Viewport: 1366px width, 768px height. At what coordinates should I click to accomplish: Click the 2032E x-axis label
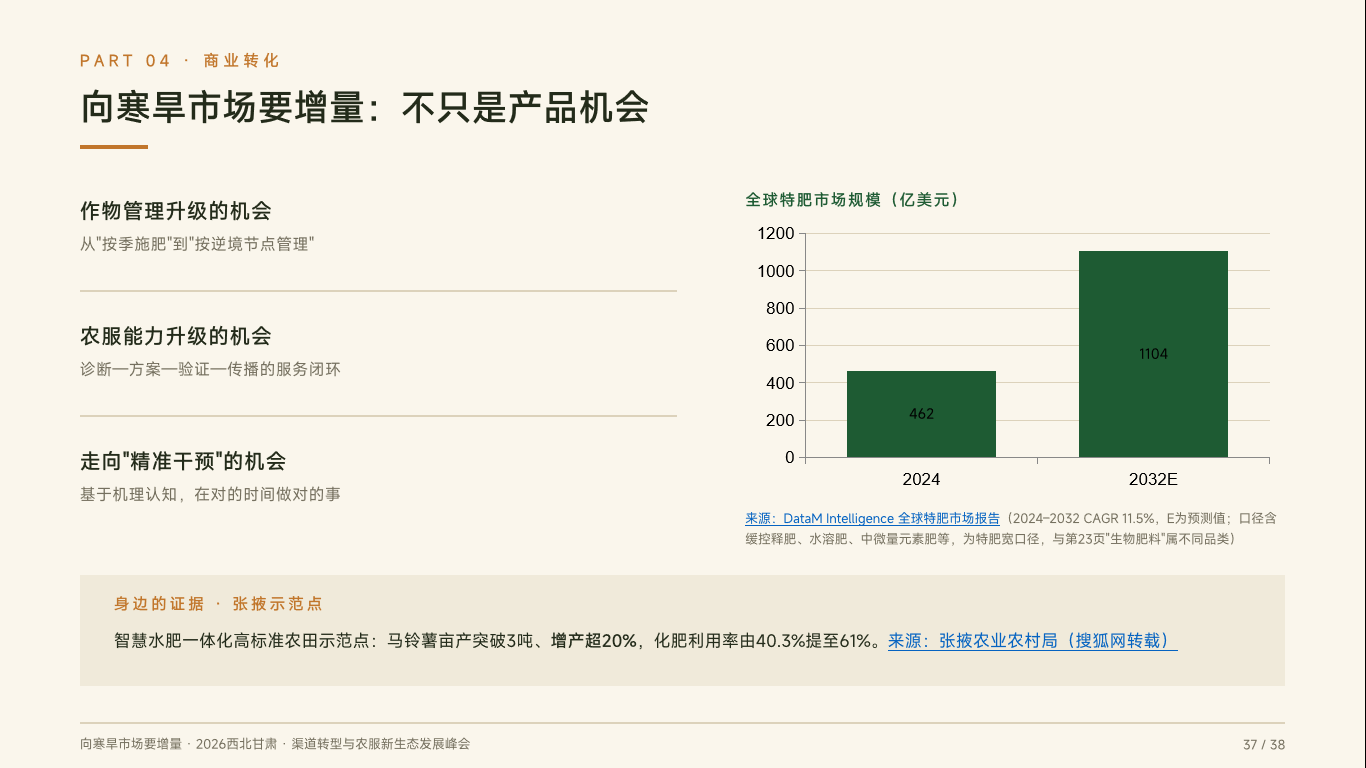point(1153,479)
